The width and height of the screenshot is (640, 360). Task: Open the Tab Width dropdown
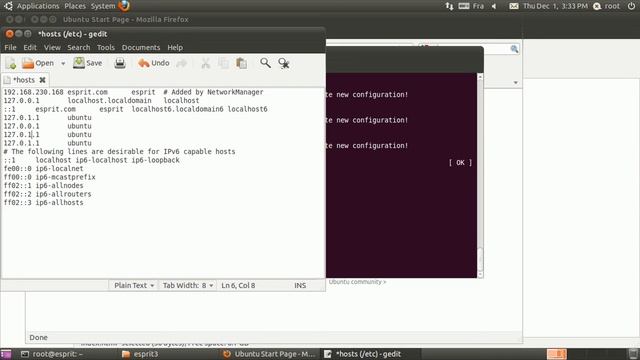coord(188,285)
